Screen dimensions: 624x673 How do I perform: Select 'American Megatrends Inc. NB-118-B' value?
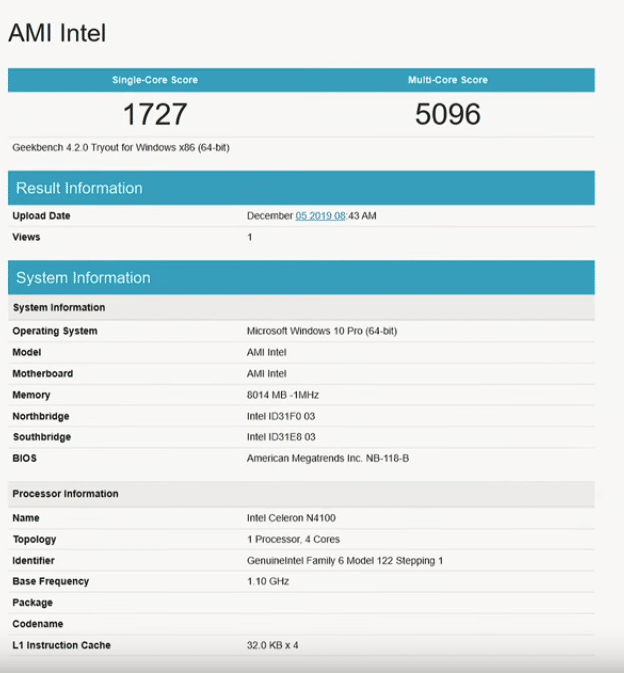point(328,458)
